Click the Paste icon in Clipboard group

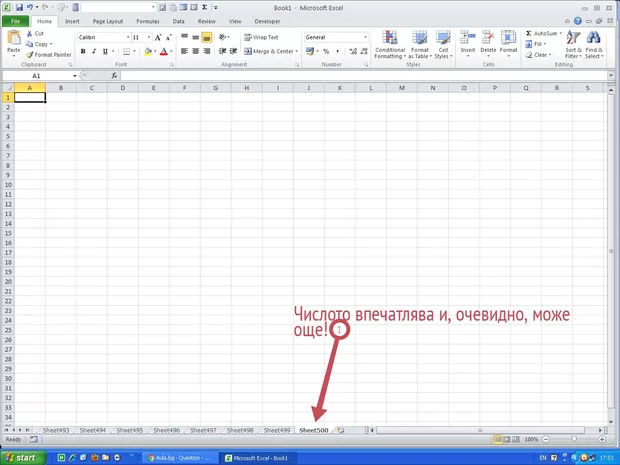(13, 39)
